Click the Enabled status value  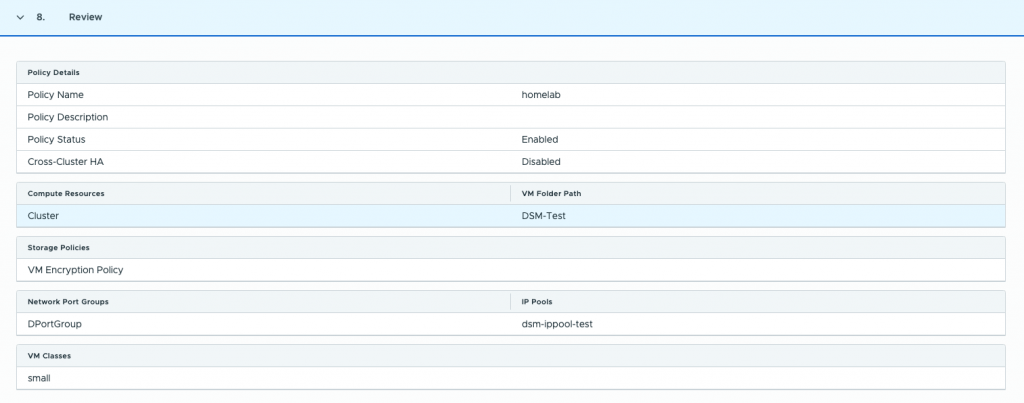(539, 139)
